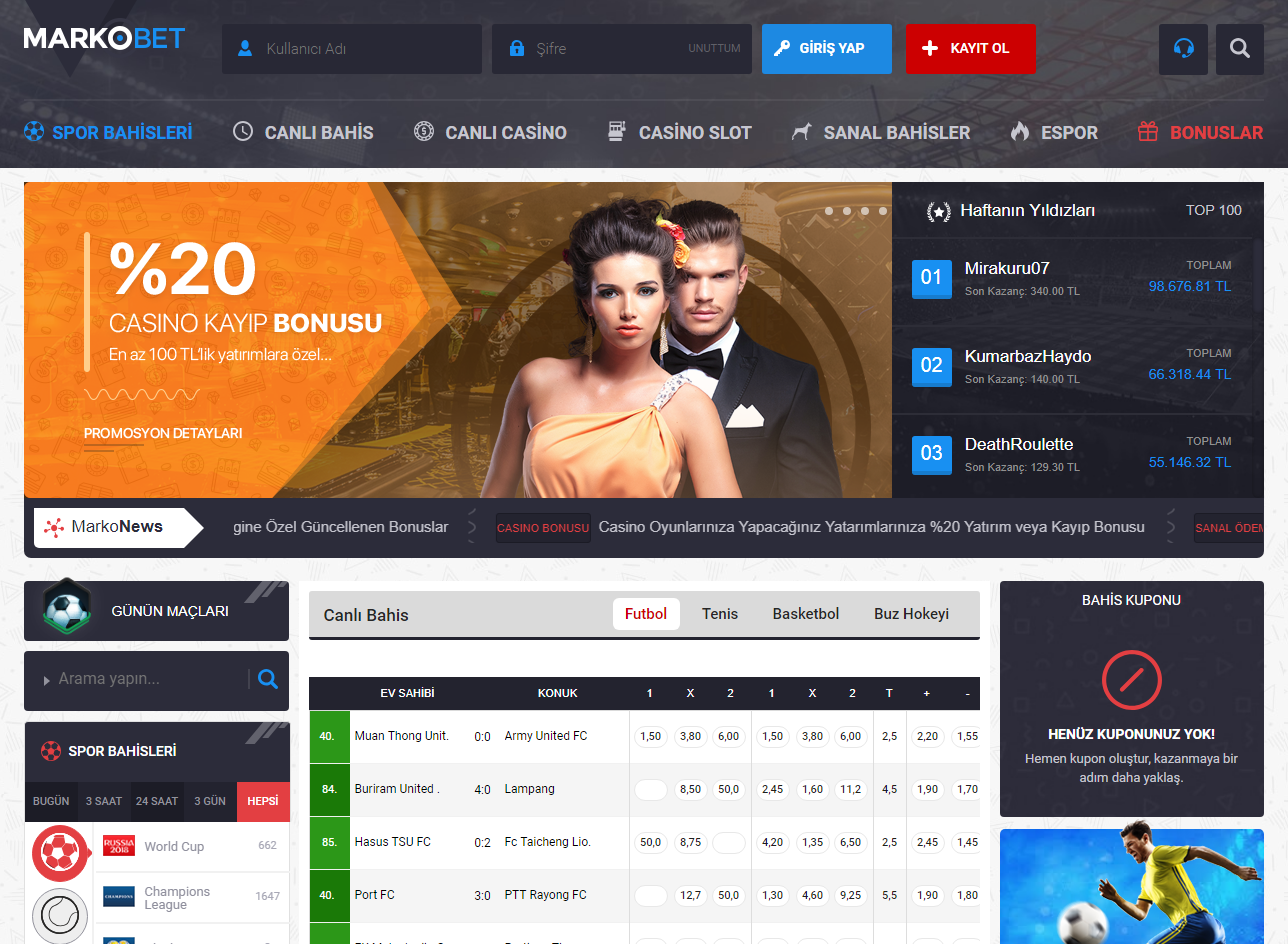Screen dimensions: 1288x944
Task: Click the star wreath icon by Haftanın Yıldızları
Action: [x=939, y=211]
